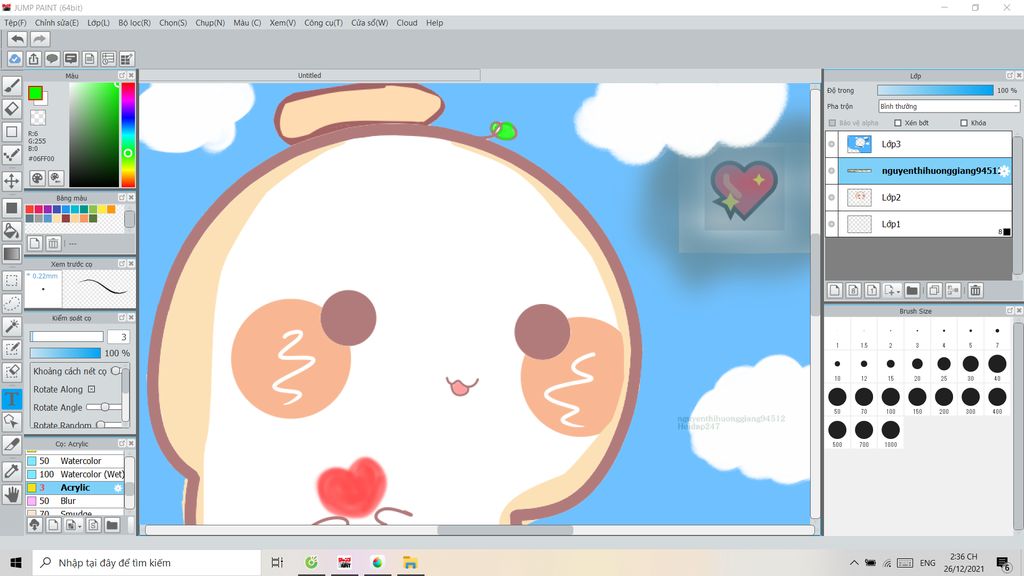Click the rainbow hue bar
Viewport: 1024px width, 576px height.
tap(128, 135)
